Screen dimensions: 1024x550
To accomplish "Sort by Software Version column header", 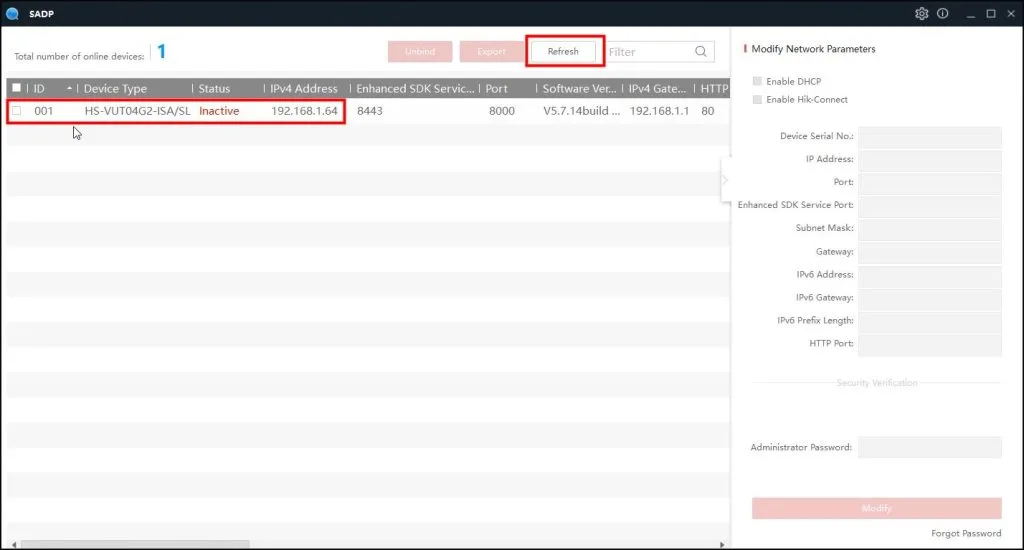I will point(579,88).
